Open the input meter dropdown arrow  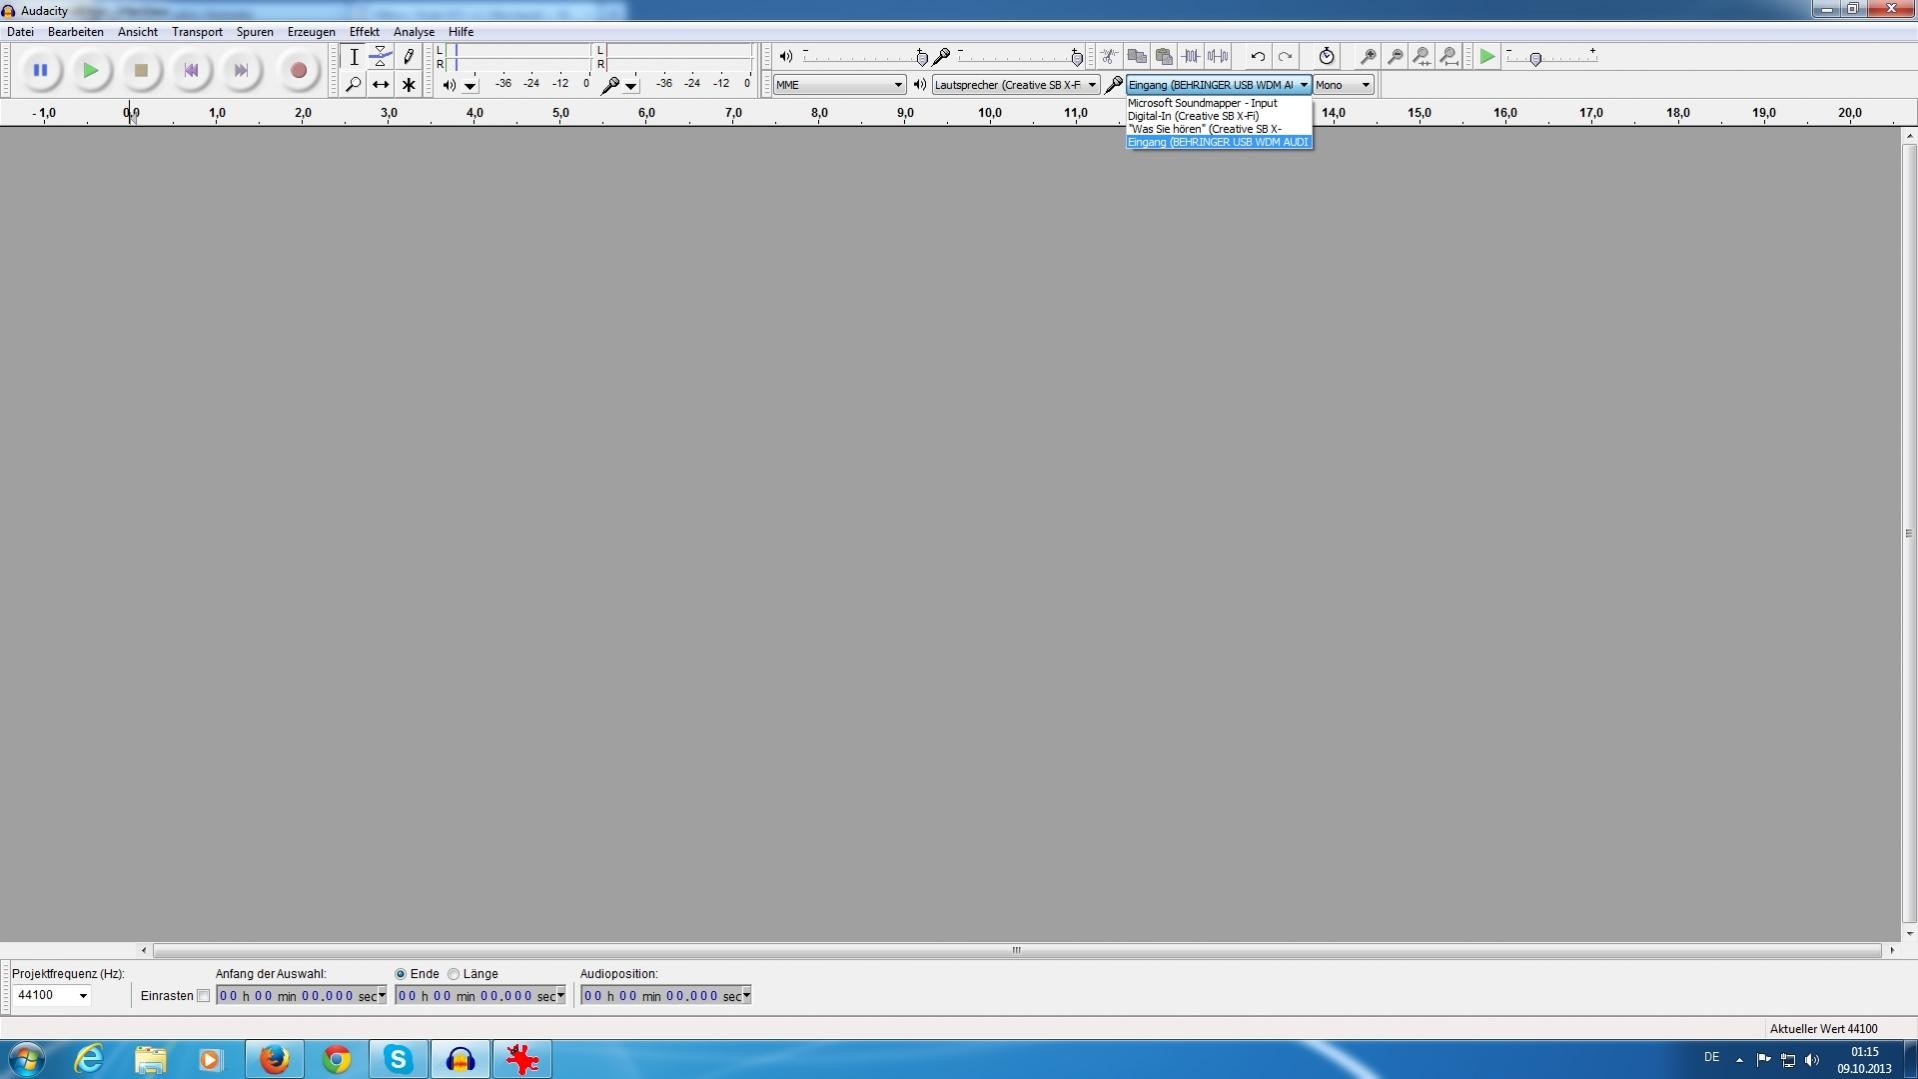tap(631, 87)
